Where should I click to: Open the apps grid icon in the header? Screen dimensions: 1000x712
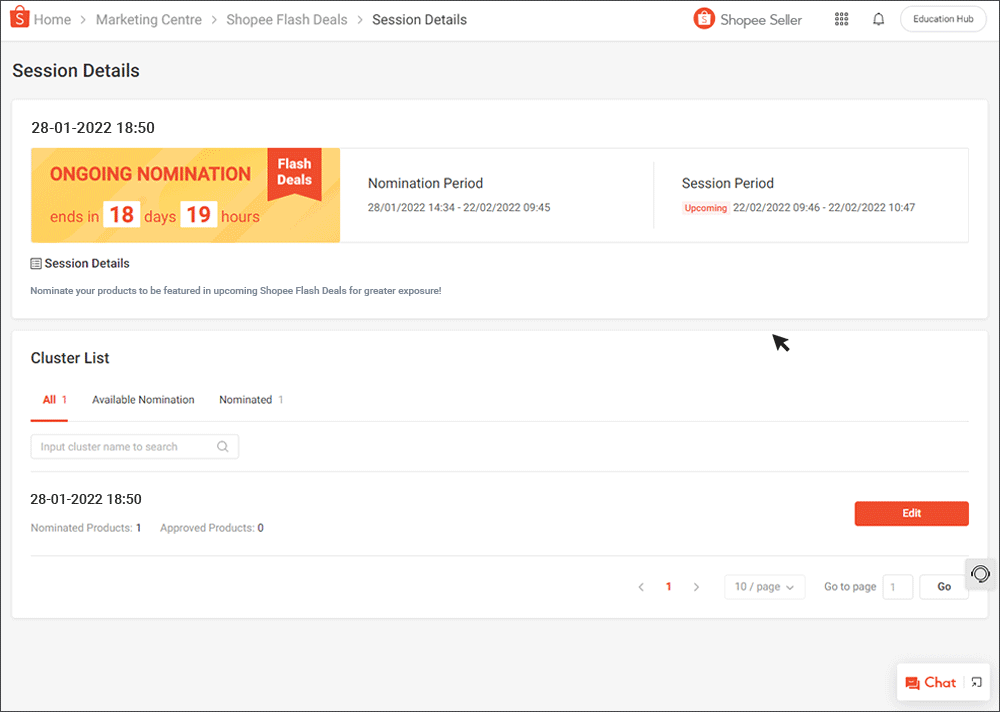(841, 18)
